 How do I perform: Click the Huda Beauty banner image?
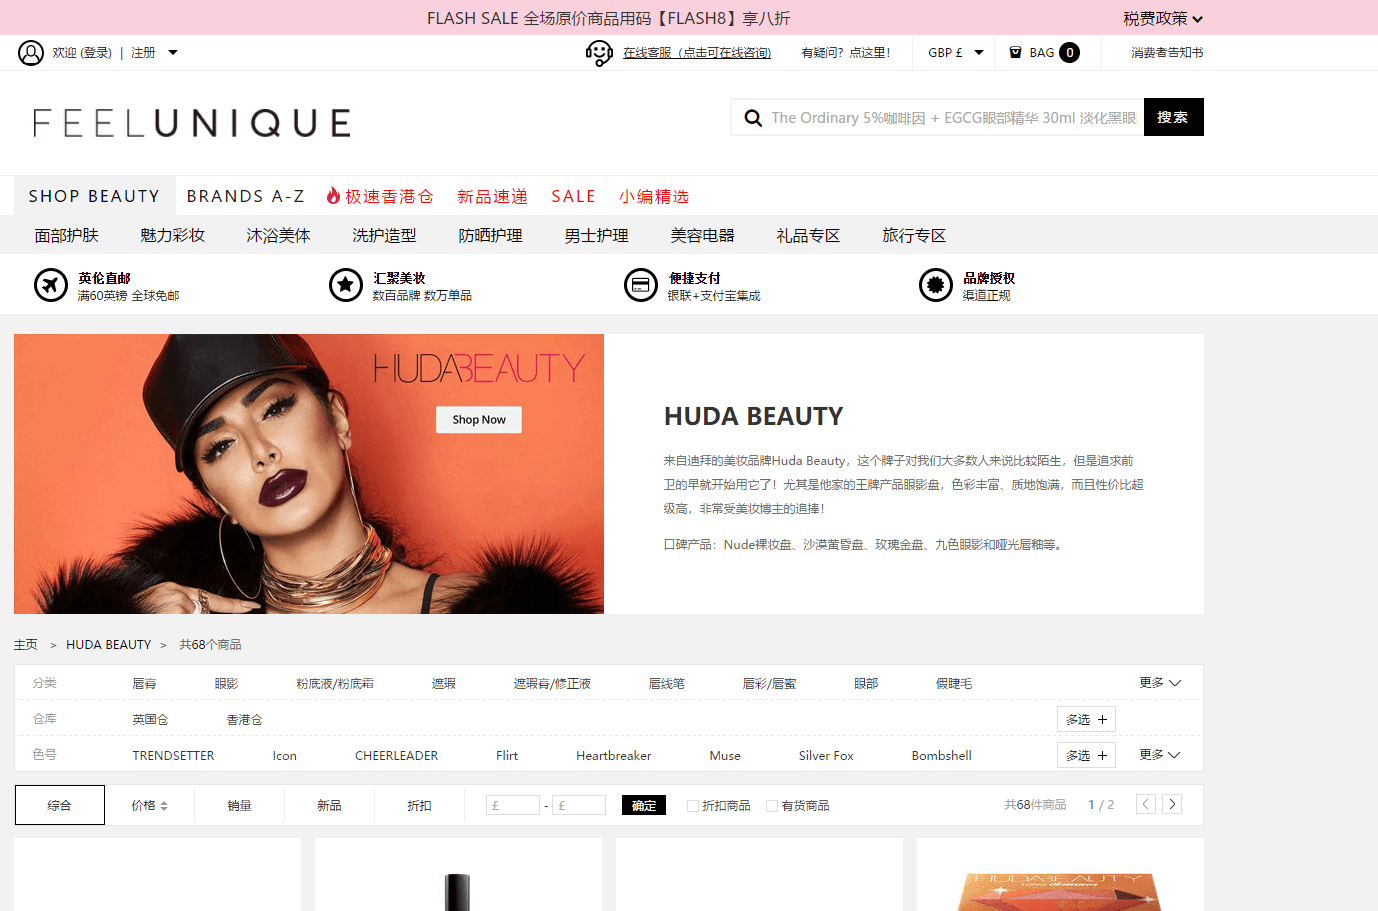click(309, 474)
